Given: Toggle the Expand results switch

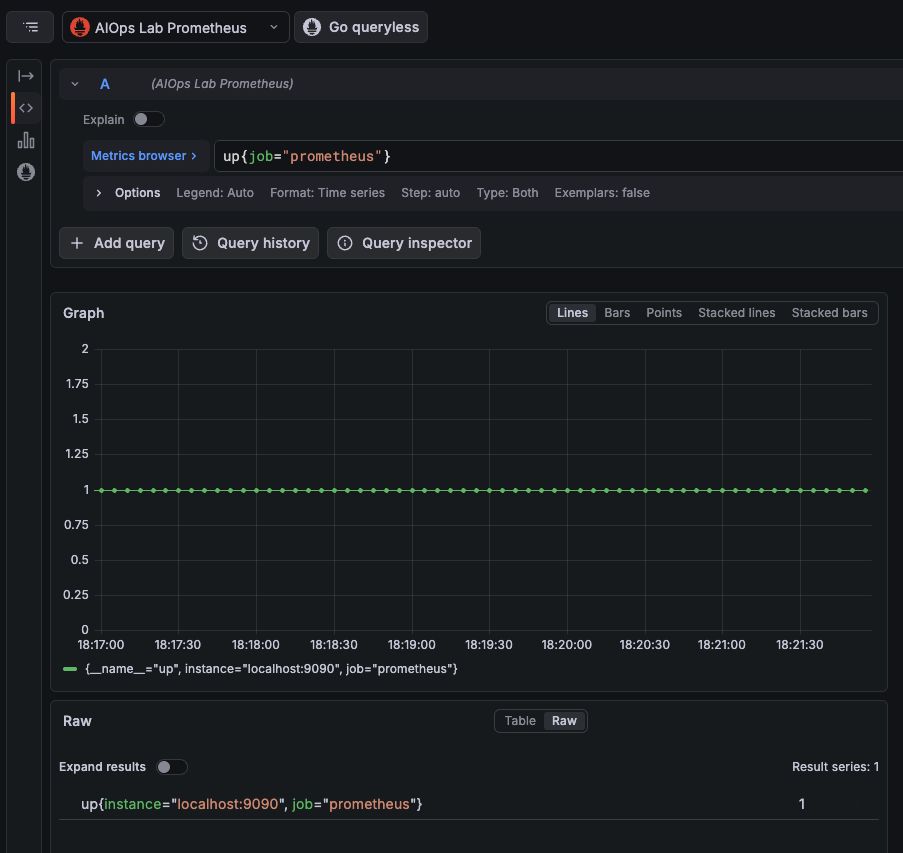Looking at the screenshot, I should click(172, 767).
